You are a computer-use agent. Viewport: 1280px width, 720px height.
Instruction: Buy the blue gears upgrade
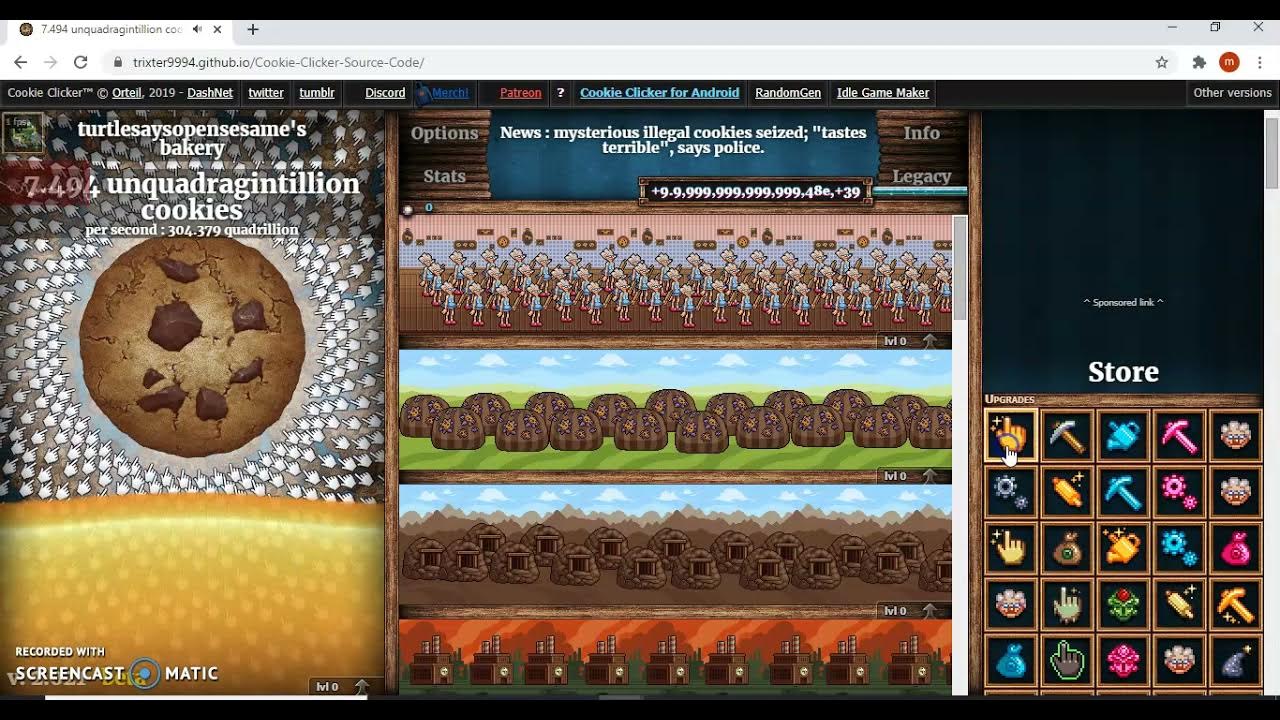(x=1179, y=548)
